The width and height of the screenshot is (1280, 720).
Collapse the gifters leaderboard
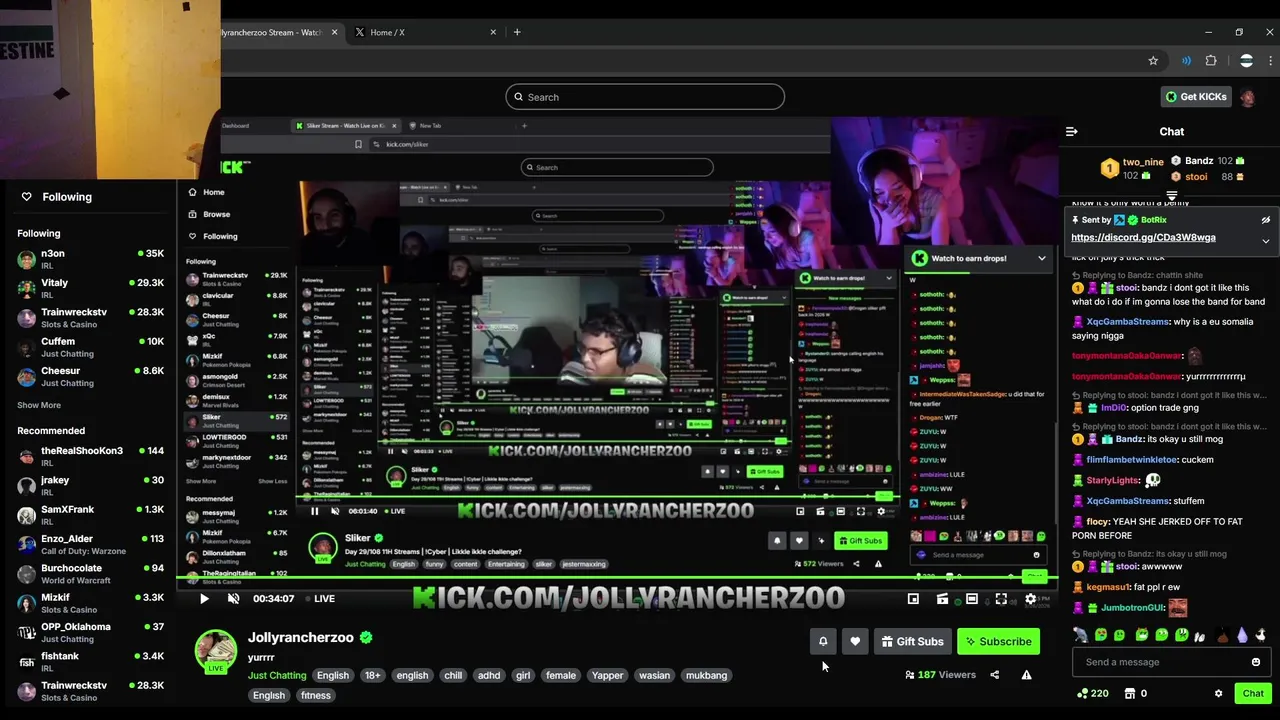[x=1172, y=195]
